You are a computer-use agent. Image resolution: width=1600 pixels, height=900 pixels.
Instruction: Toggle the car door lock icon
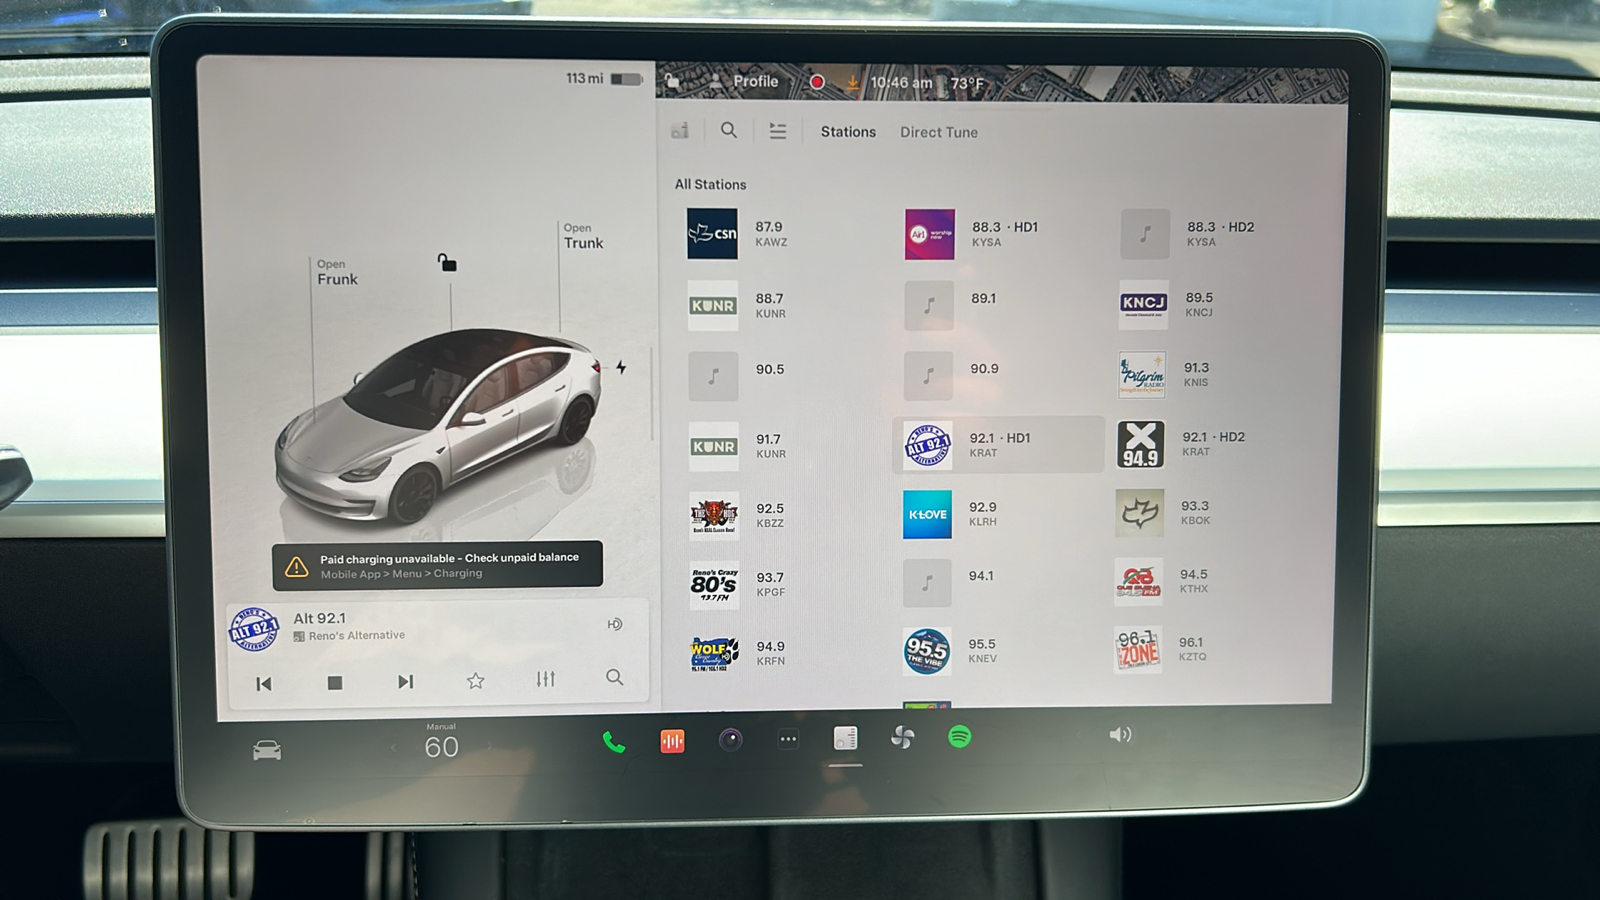447,263
